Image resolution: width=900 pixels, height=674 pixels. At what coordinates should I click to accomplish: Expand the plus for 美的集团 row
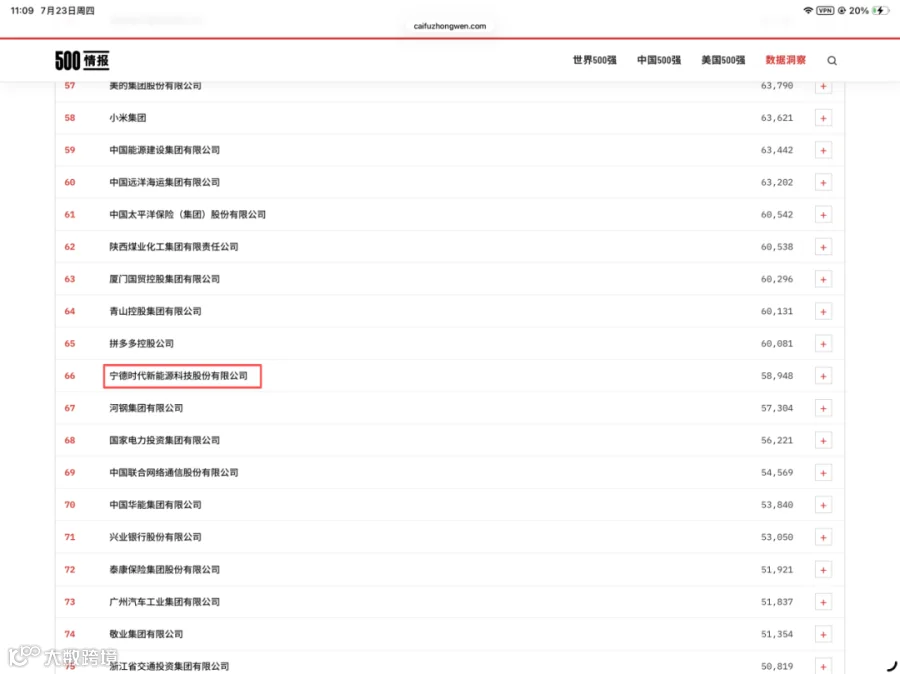coord(823,86)
